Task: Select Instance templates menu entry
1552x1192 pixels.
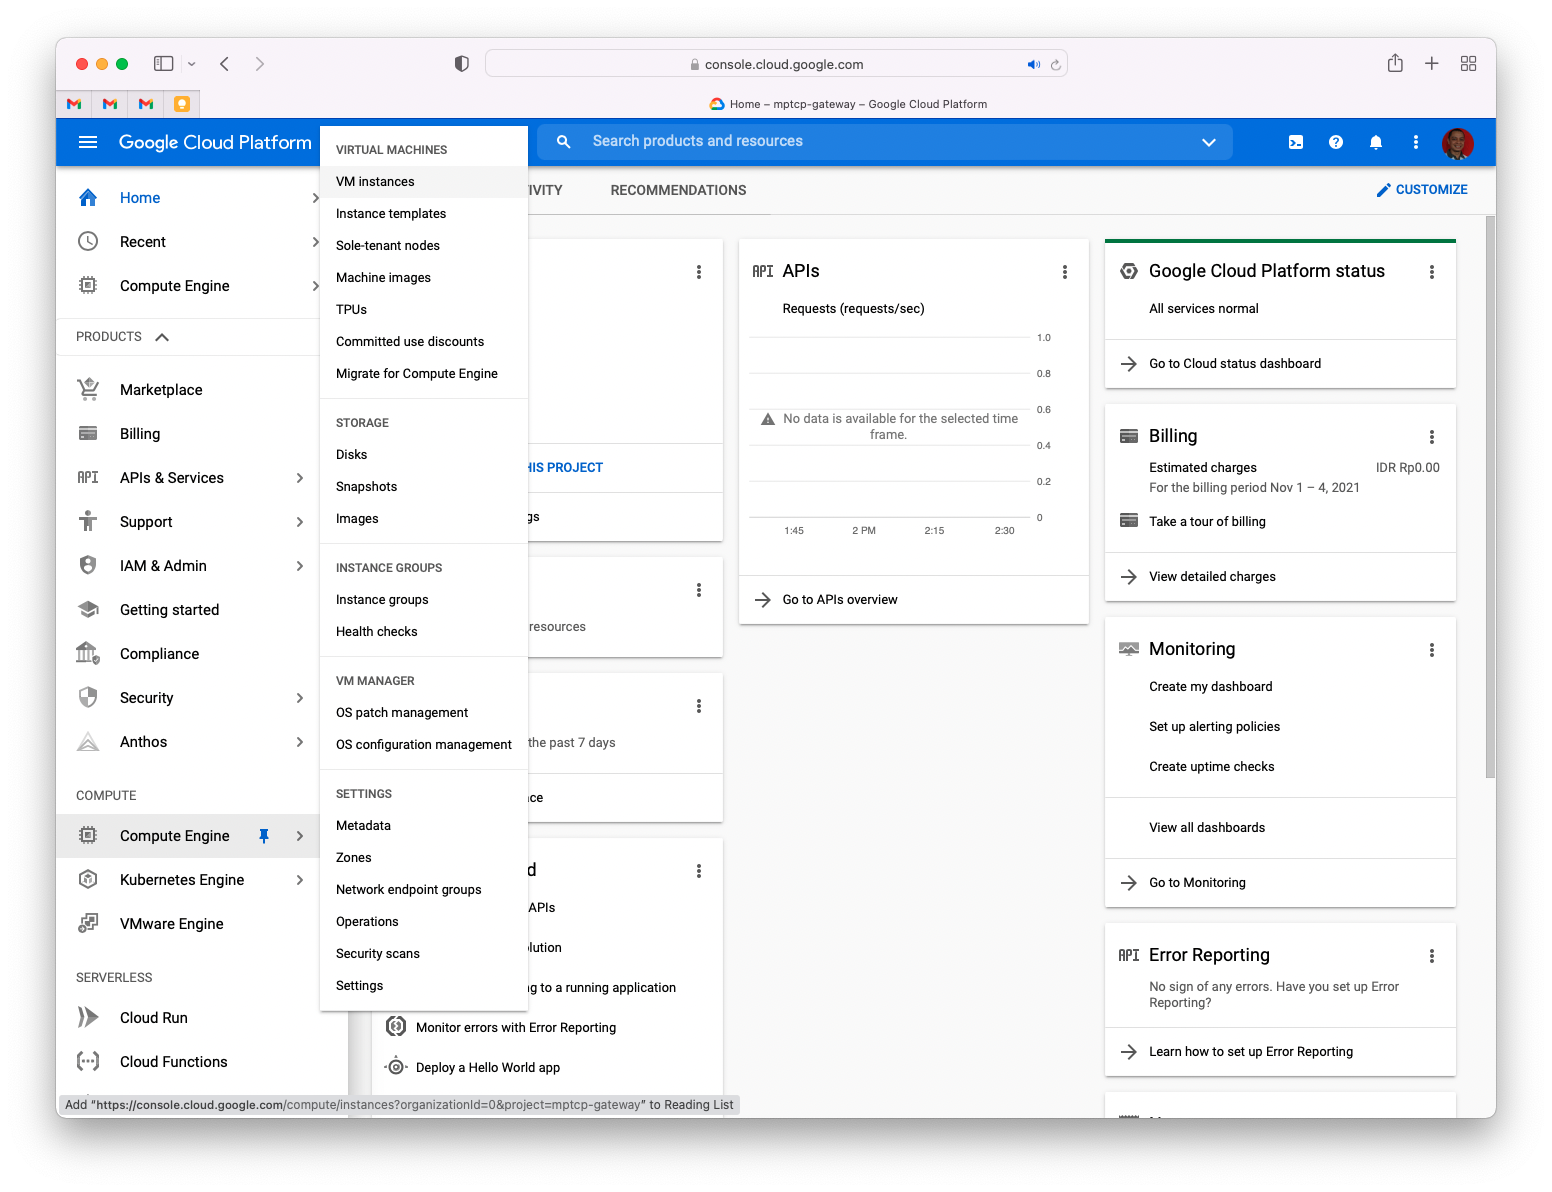Action: tap(424, 214)
